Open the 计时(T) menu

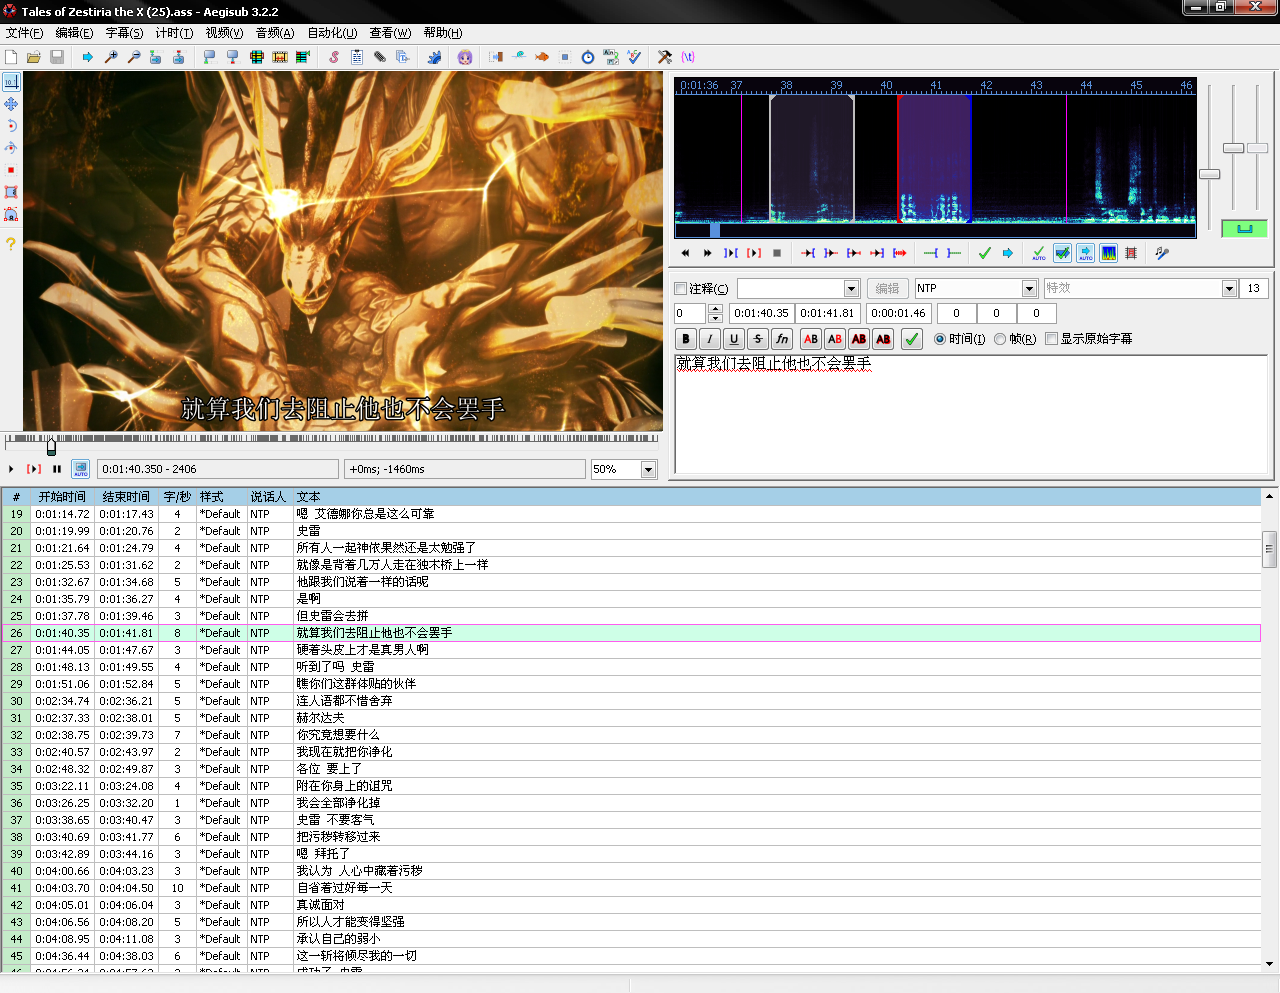point(174,33)
